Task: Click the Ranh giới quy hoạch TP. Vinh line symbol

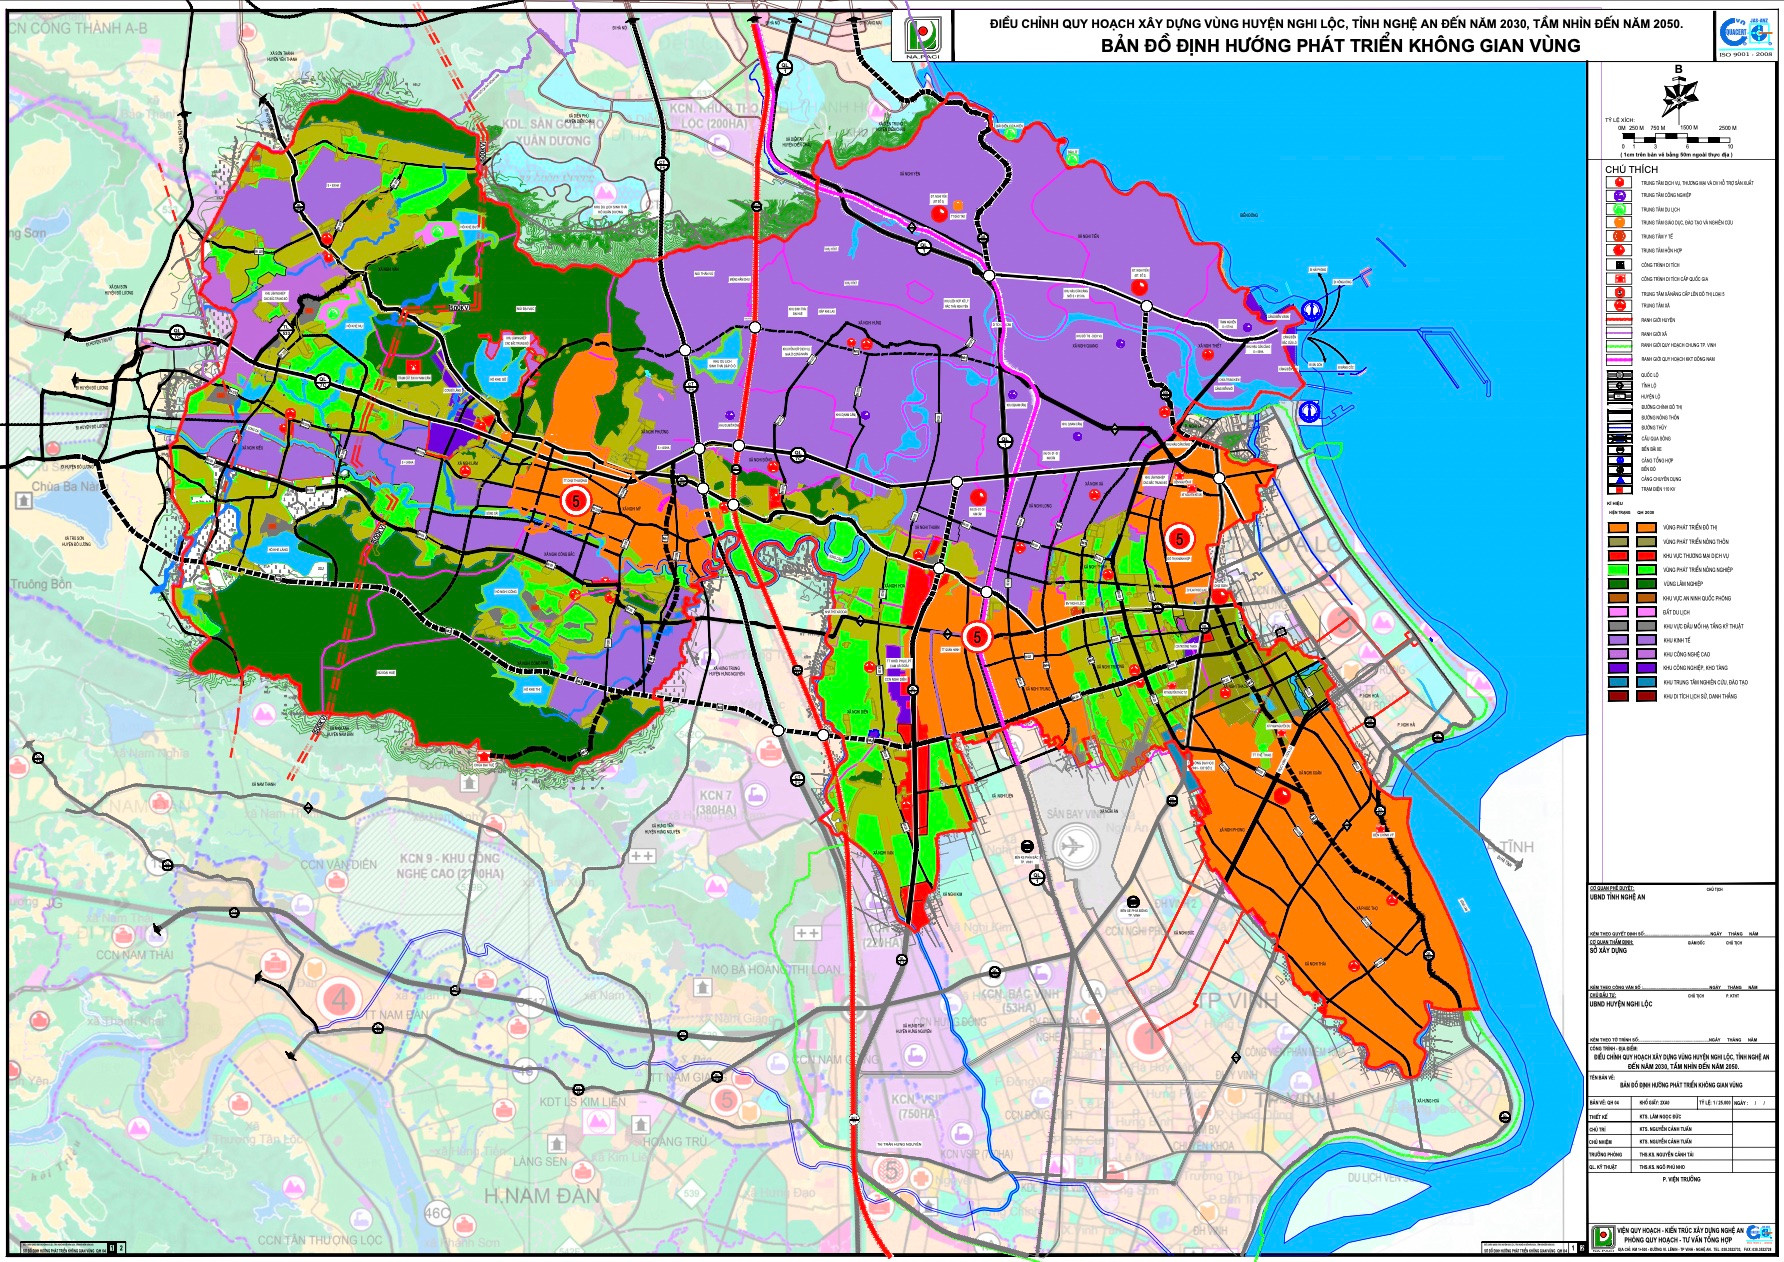Action: click(1619, 346)
